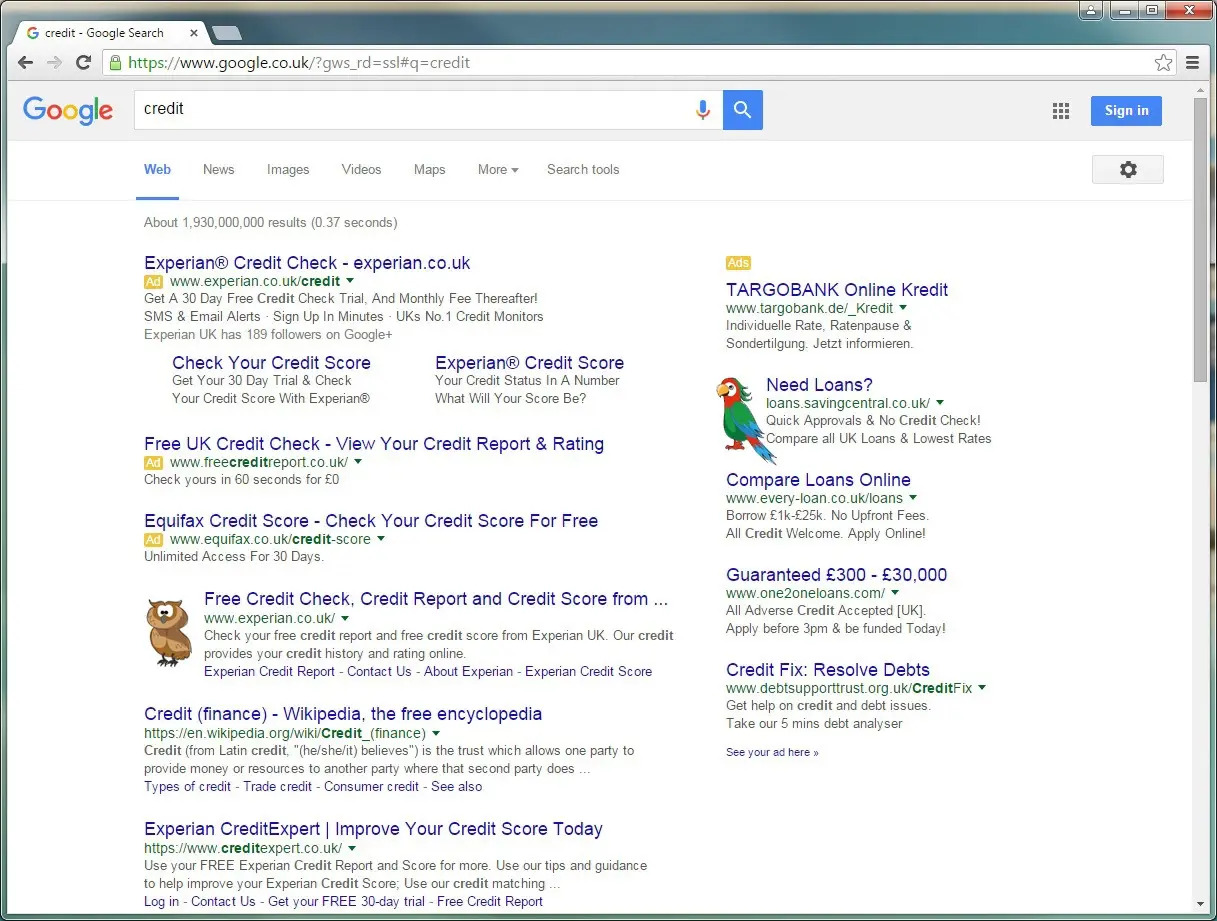1217x921 pixels.
Task: Click the microphone icon for voice search
Action: (703, 110)
